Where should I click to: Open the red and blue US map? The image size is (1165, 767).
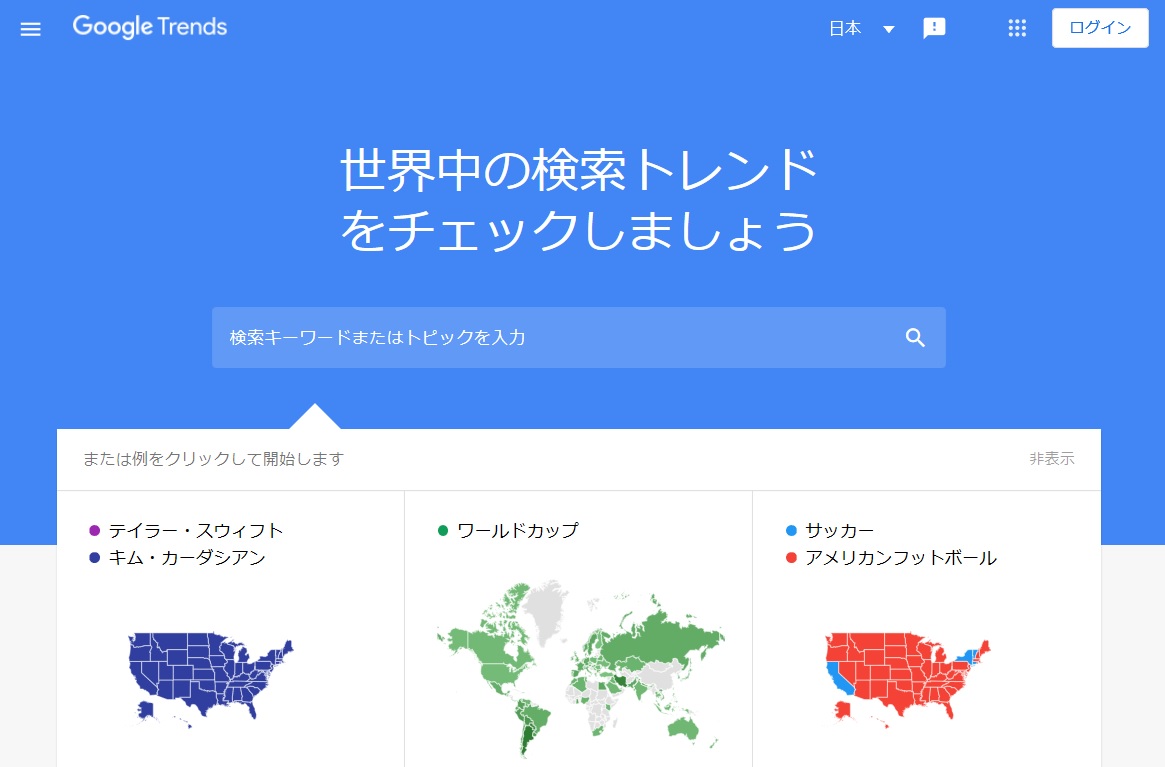coord(906,675)
